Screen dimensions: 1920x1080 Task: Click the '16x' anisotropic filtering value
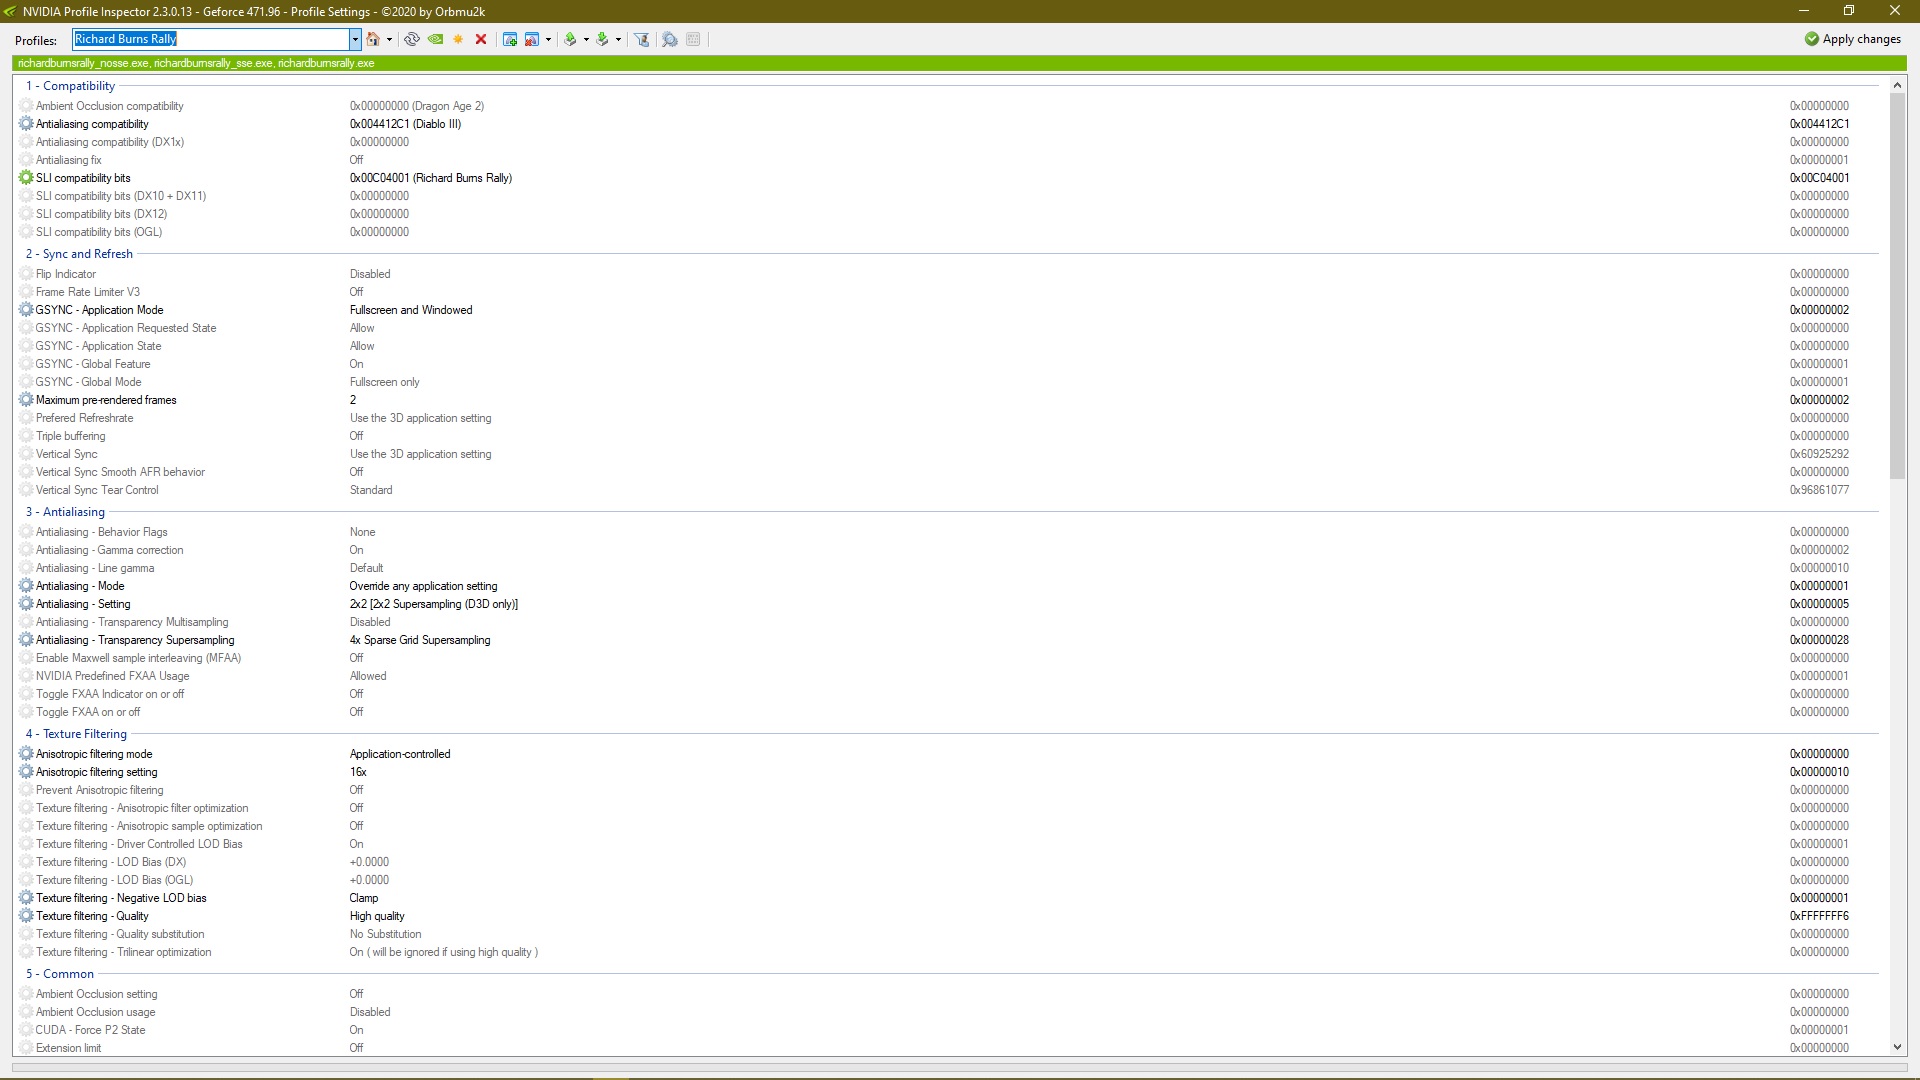click(x=358, y=772)
